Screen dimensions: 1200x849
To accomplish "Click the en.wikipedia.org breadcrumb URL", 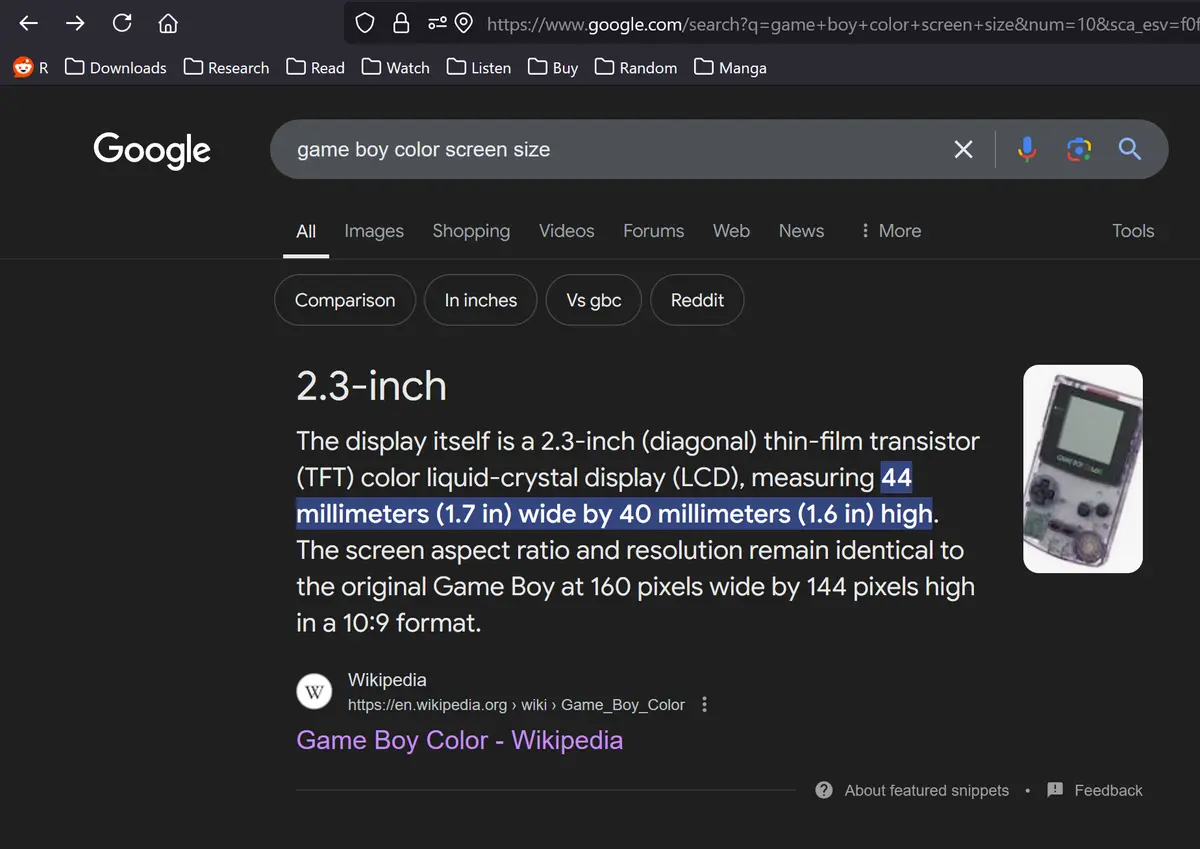I will [516, 705].
